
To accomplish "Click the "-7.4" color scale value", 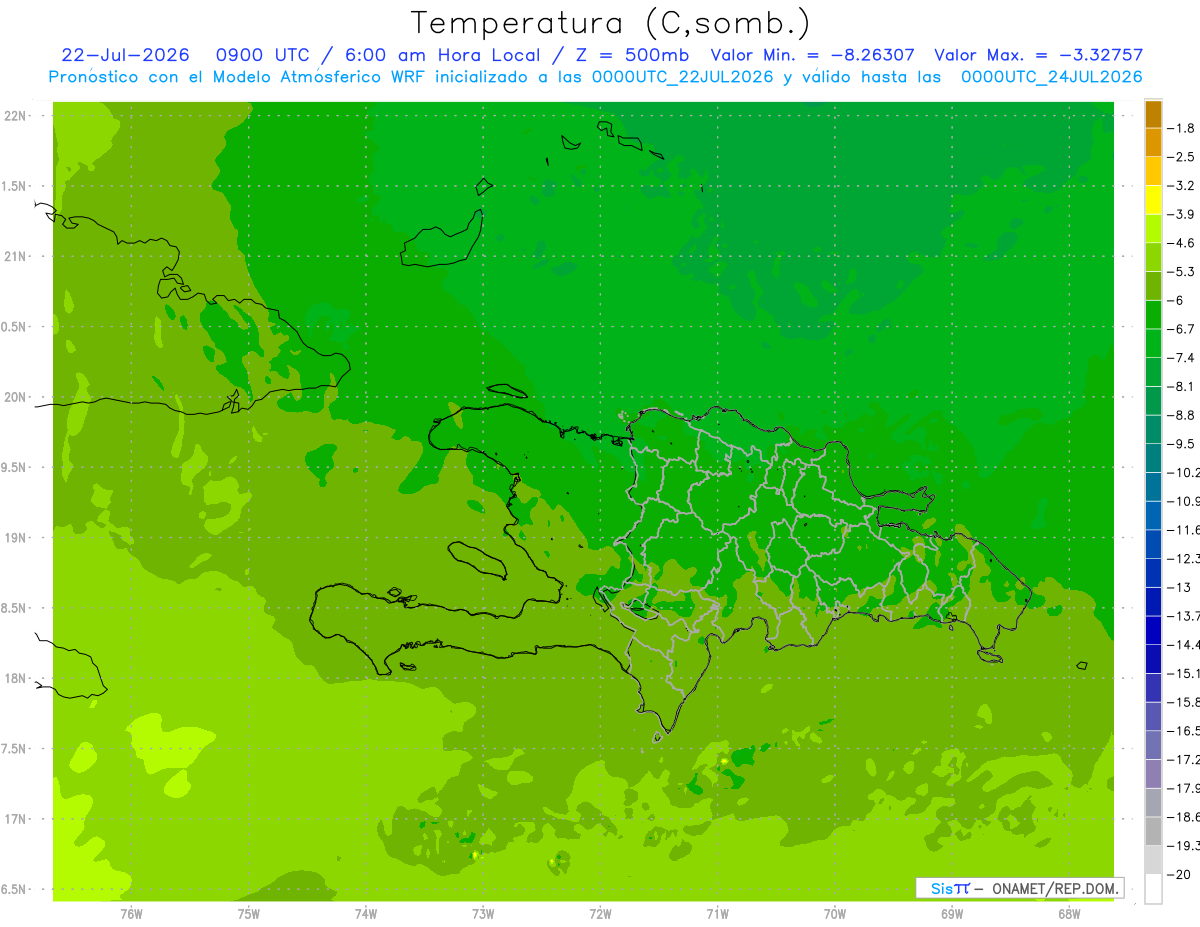I will tap(1180, 357).
